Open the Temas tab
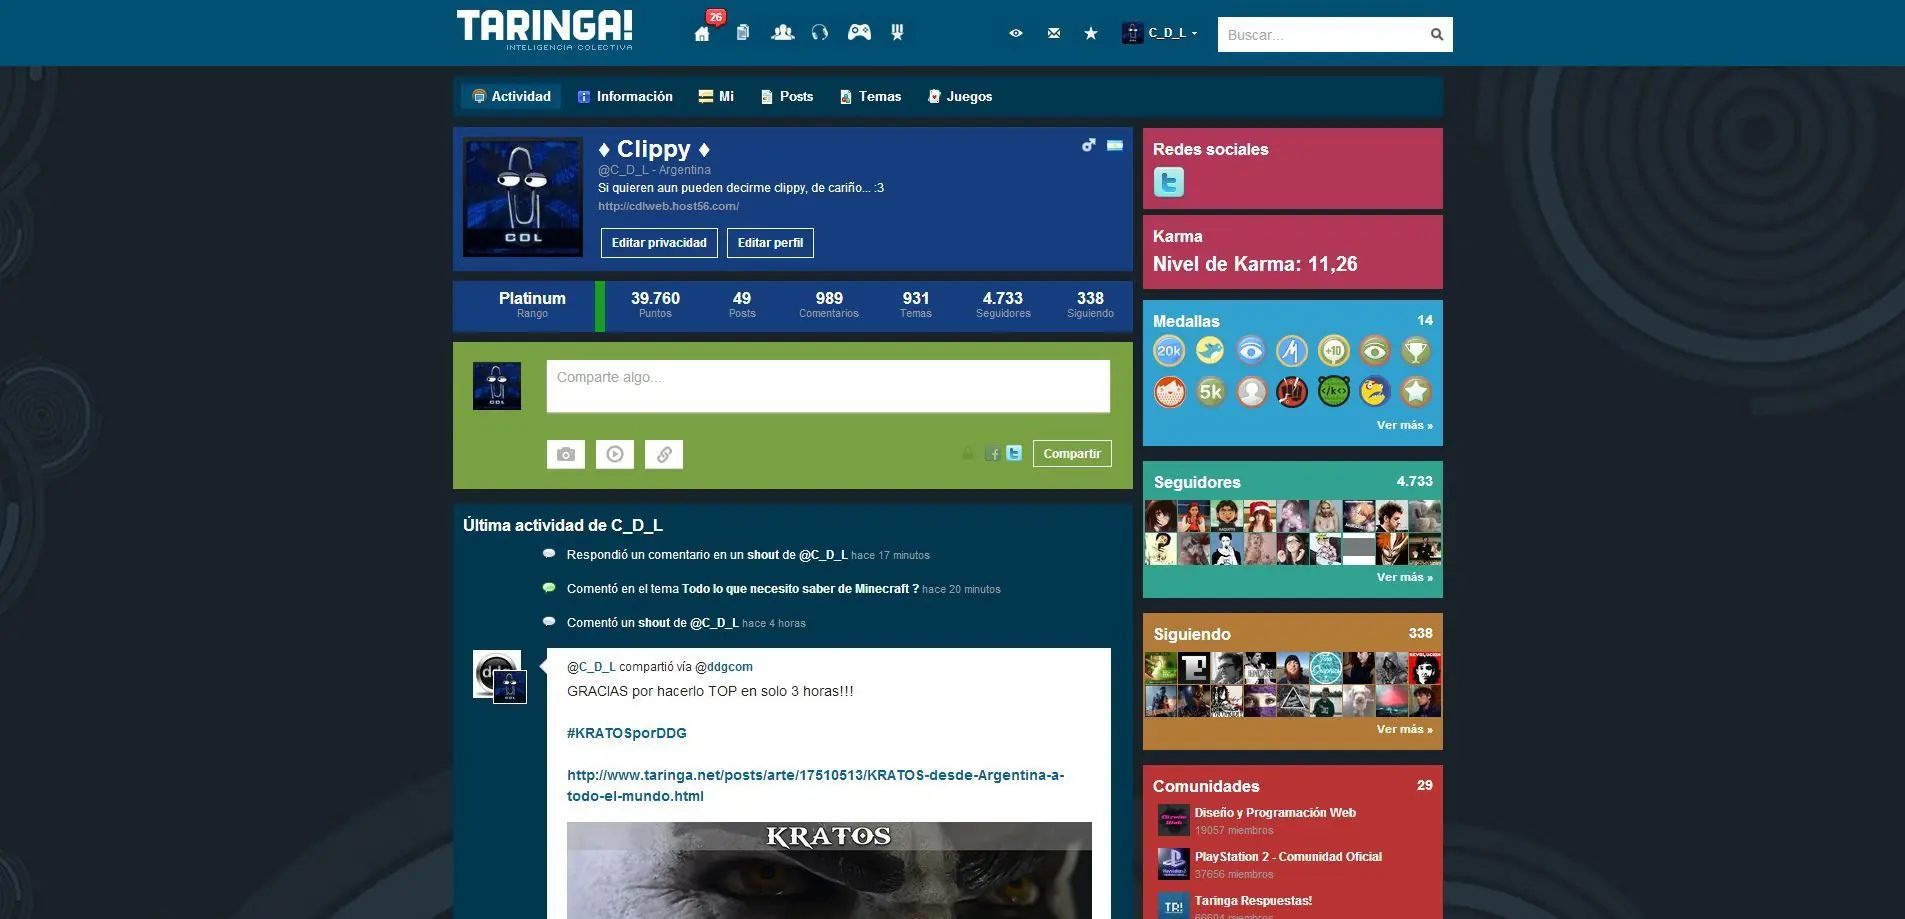 (x=870, y=96)
